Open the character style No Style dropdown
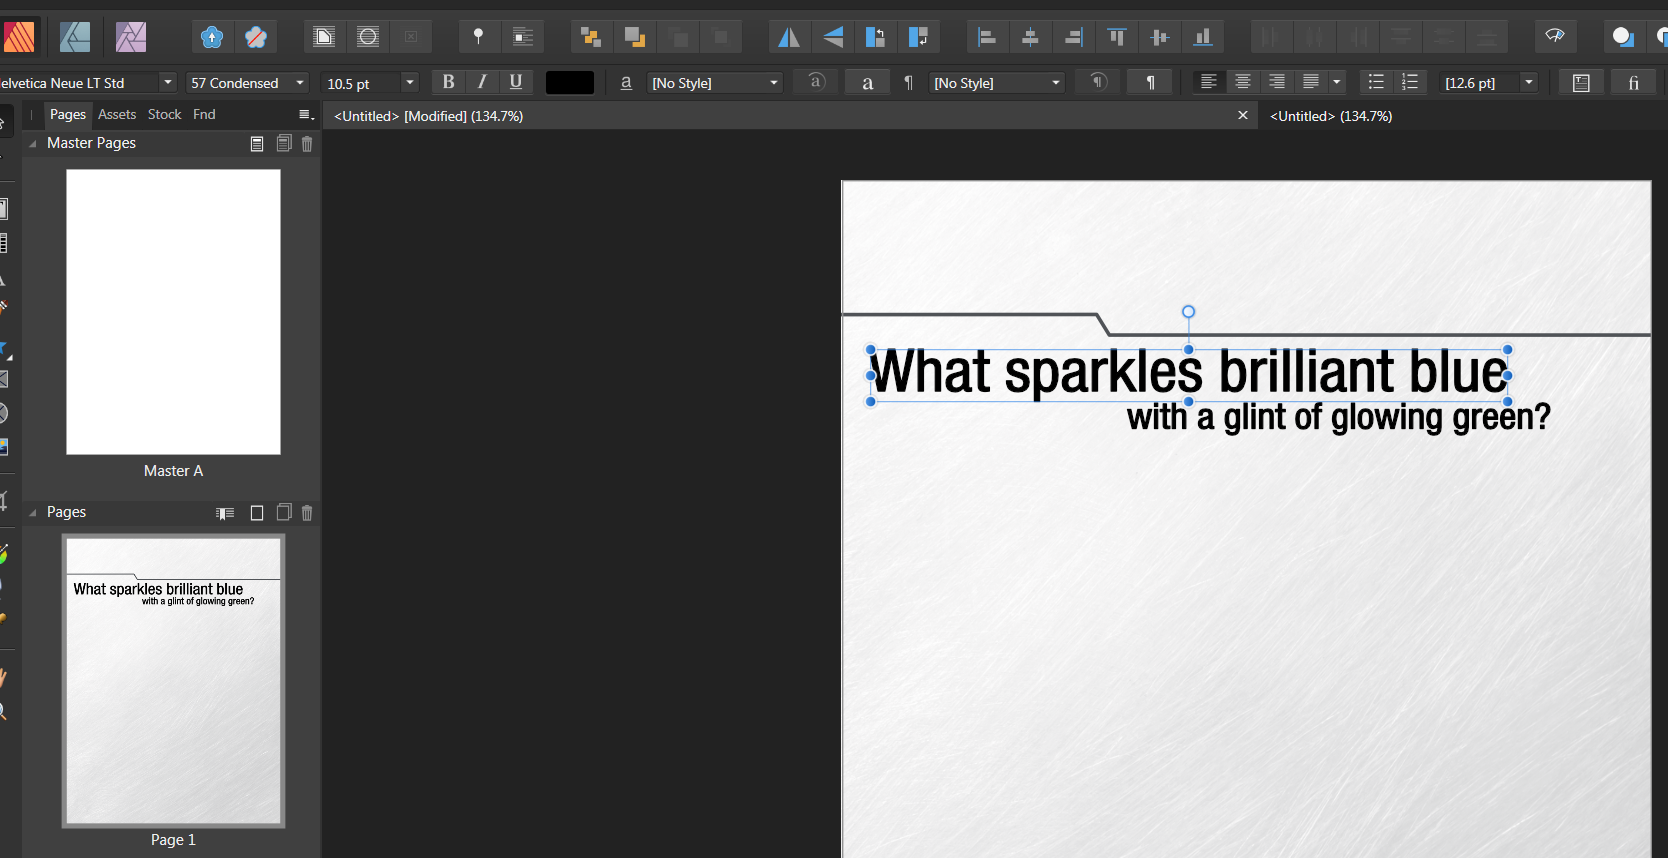1668x858 pixels. (774, 83)
